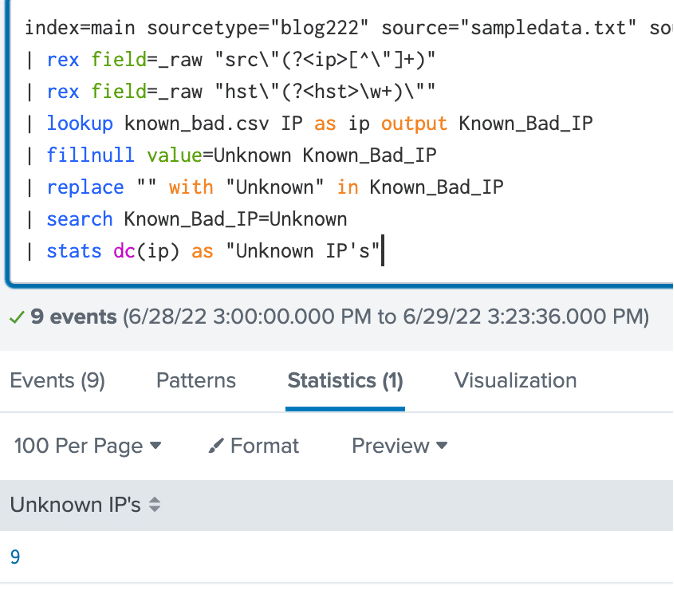The image size is (674, 590).
Task: Open the 100 Per Page dropdown
Action: tap(87, 446)
